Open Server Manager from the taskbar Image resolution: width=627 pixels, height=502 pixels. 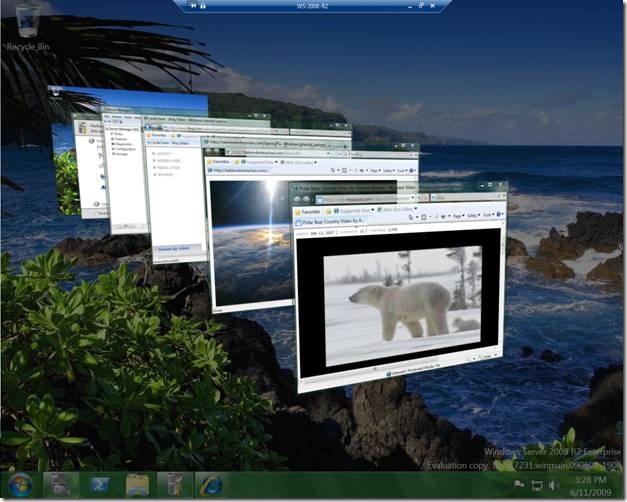(61, 485)
